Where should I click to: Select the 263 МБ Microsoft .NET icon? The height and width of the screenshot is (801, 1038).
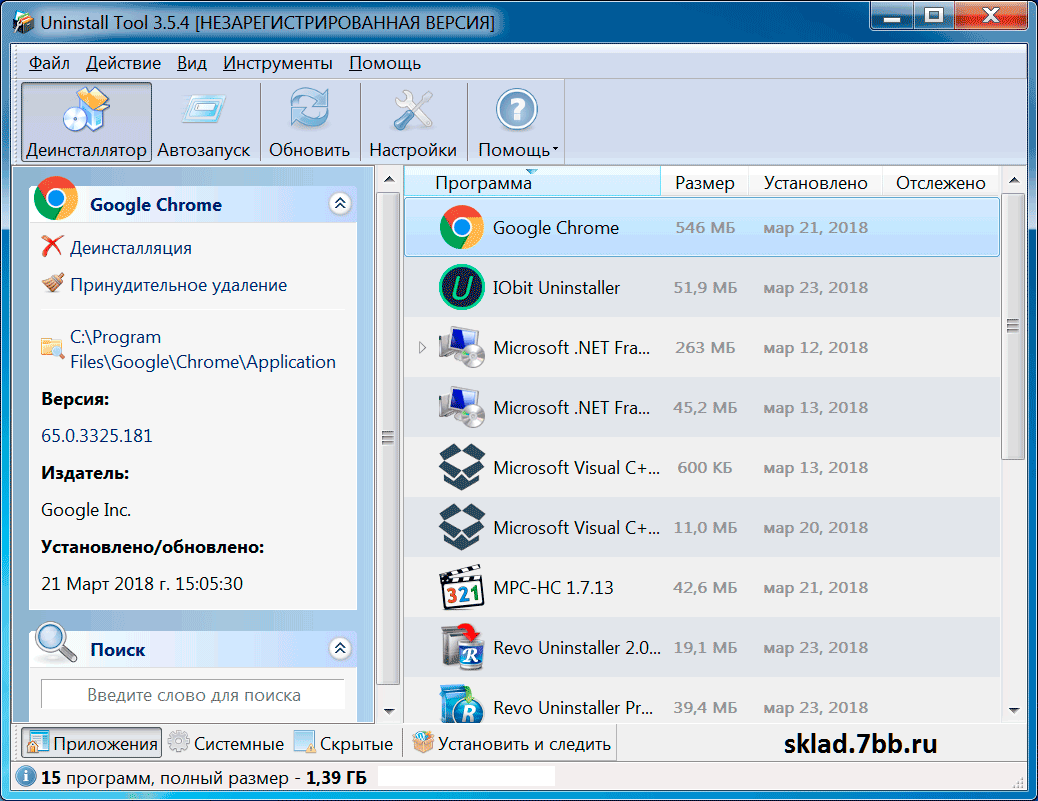click(x=461, y=348)
